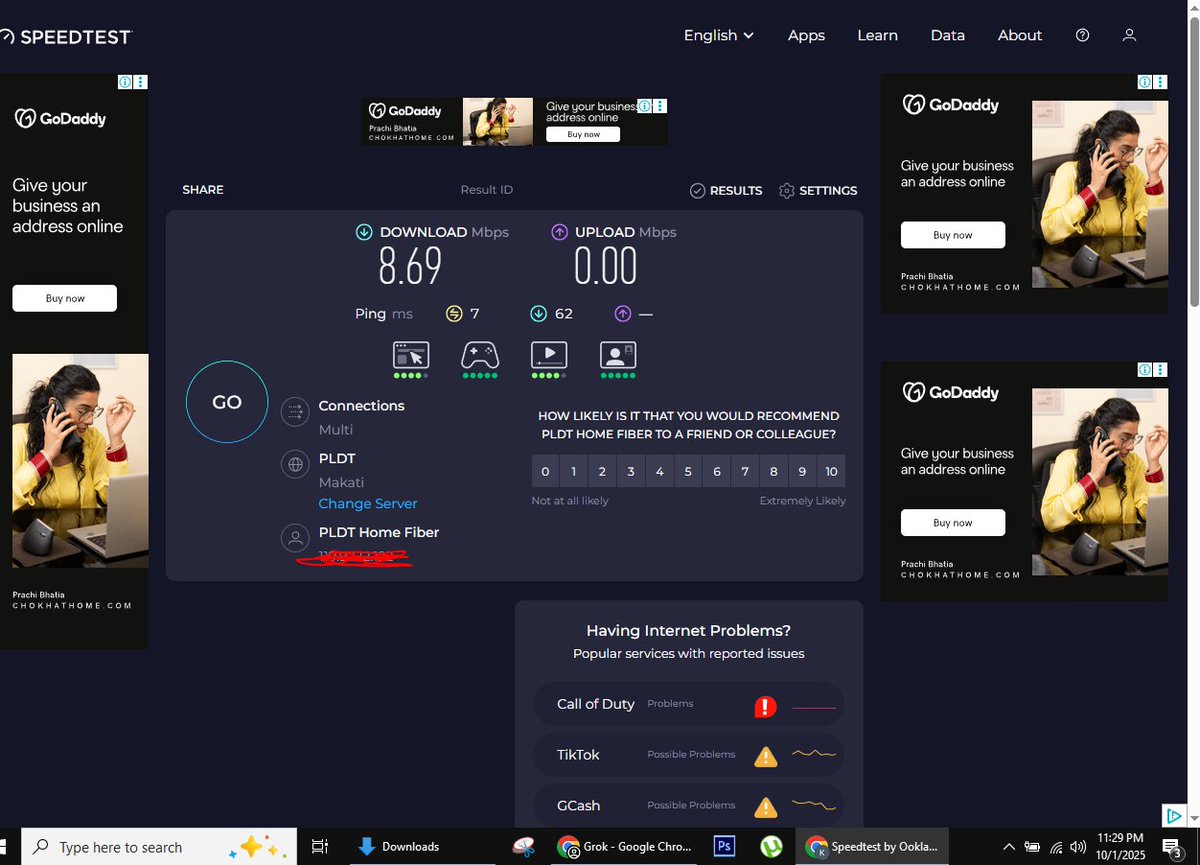This screenshot has height=865, width=1200.
Task: Click the Speedtest logo
Action: click(x=66, y=37)
